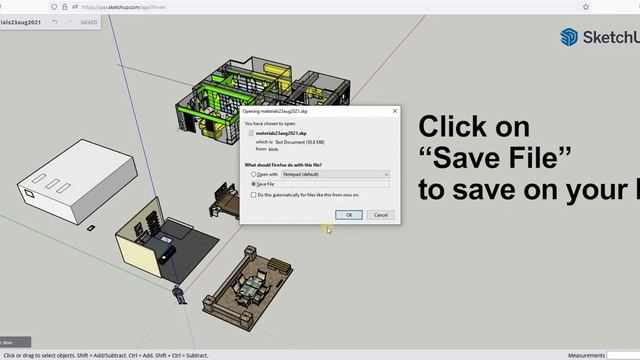Click the model name ending in 23aug2021
The width and height of the screenshot is (640, 360).
coord(20,22)
